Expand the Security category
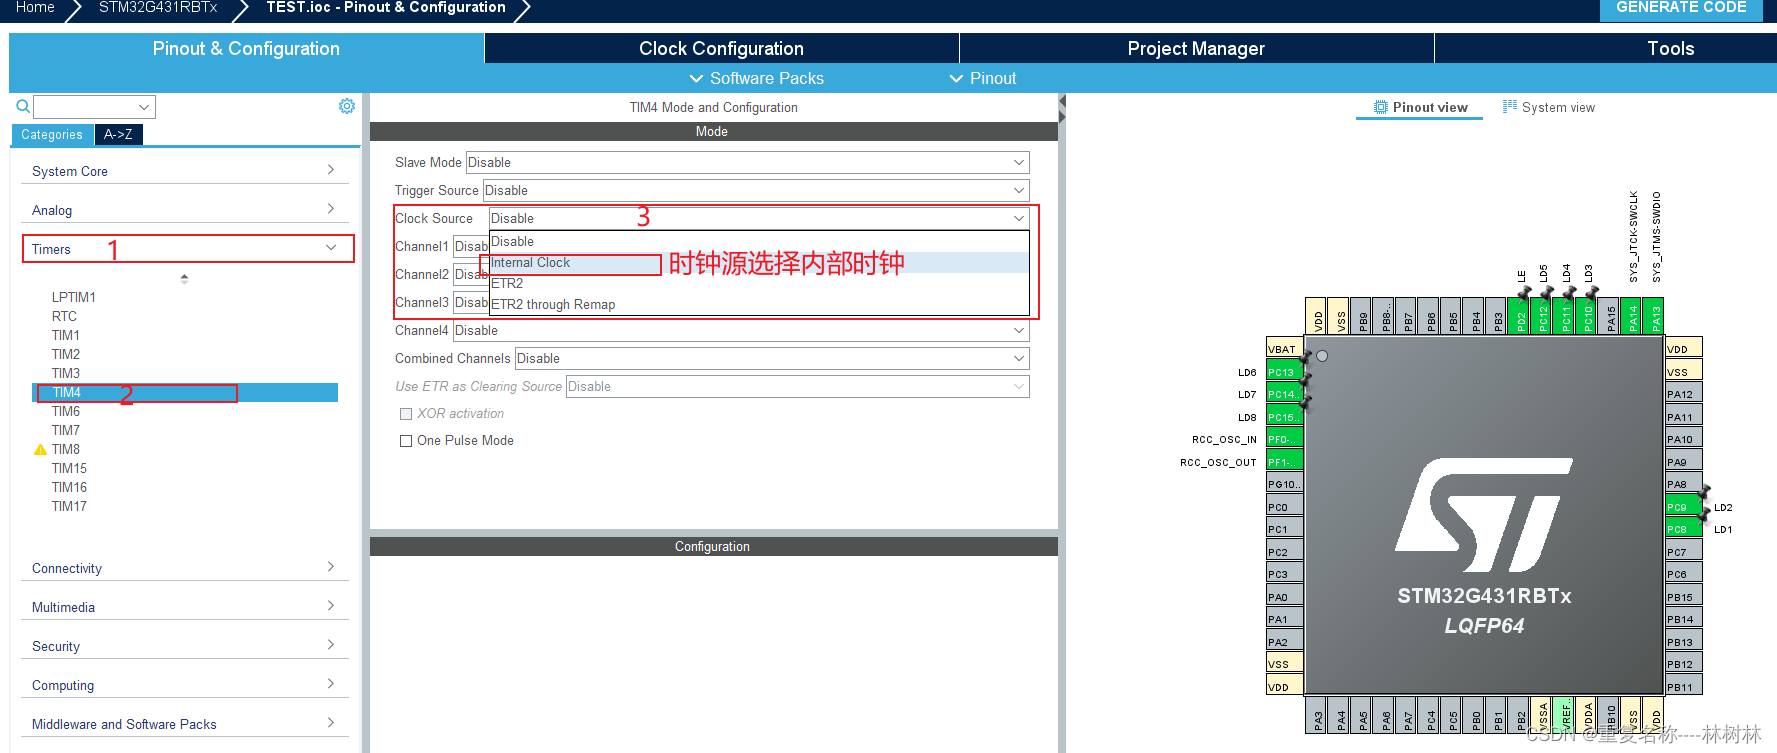 pyautogui.click(x=185, y=646)
